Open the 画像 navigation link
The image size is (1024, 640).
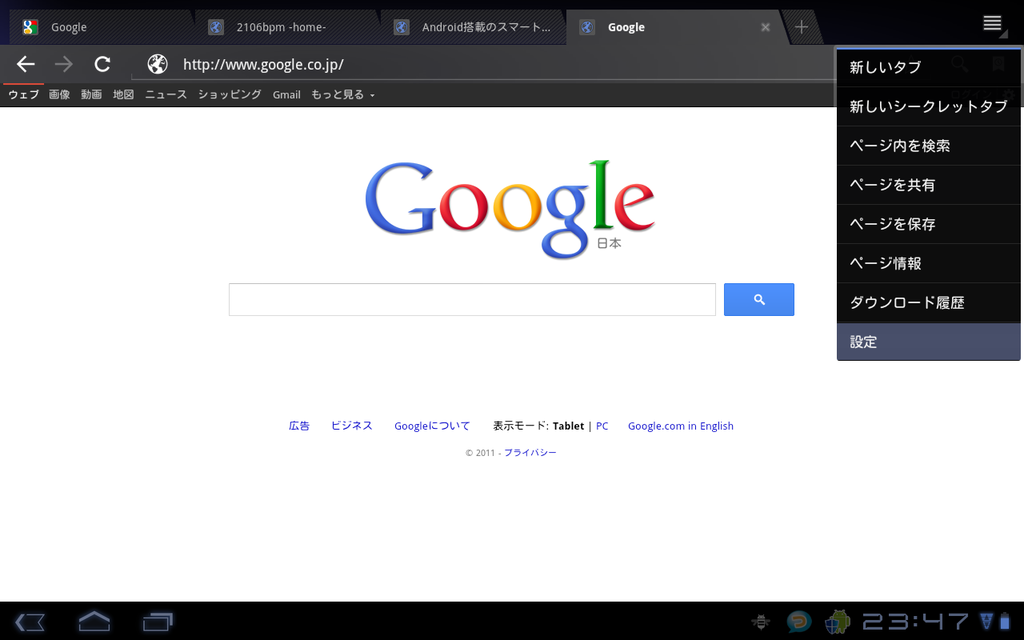59,95
